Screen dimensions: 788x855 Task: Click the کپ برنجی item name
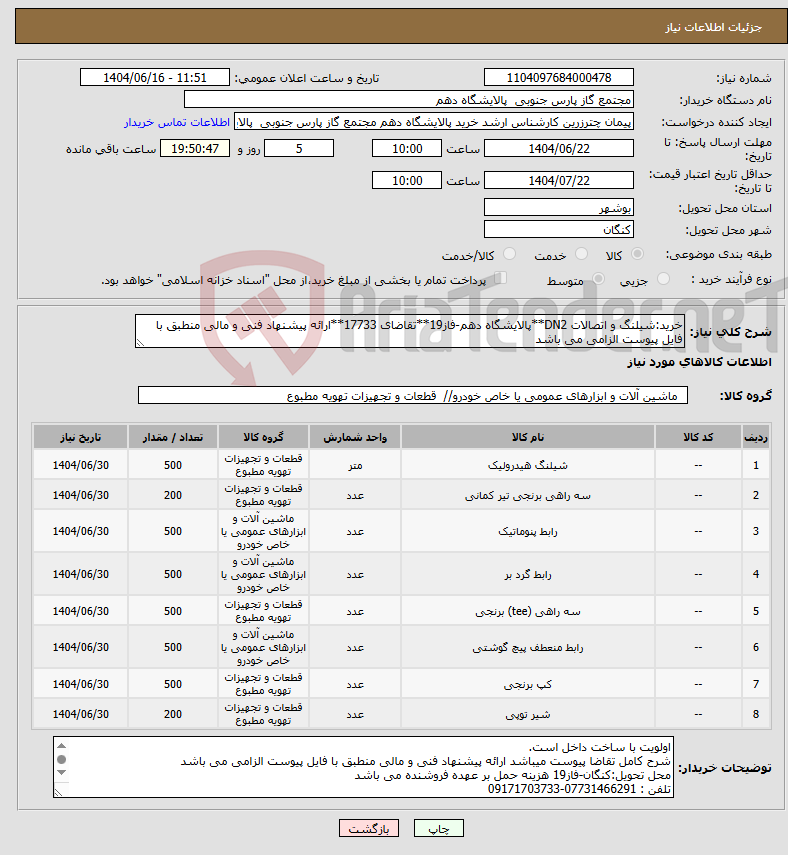coord(528,684)
